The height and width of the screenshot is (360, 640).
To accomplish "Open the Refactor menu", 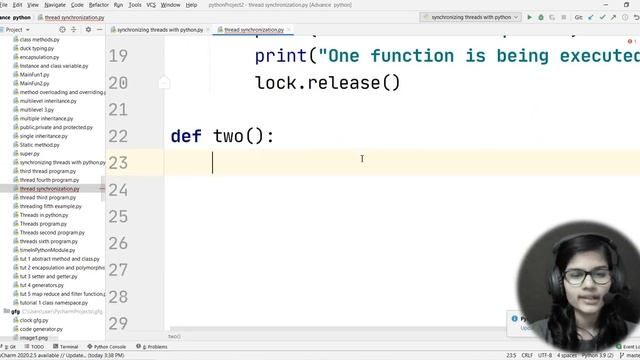I will click(x=99, y=5).
